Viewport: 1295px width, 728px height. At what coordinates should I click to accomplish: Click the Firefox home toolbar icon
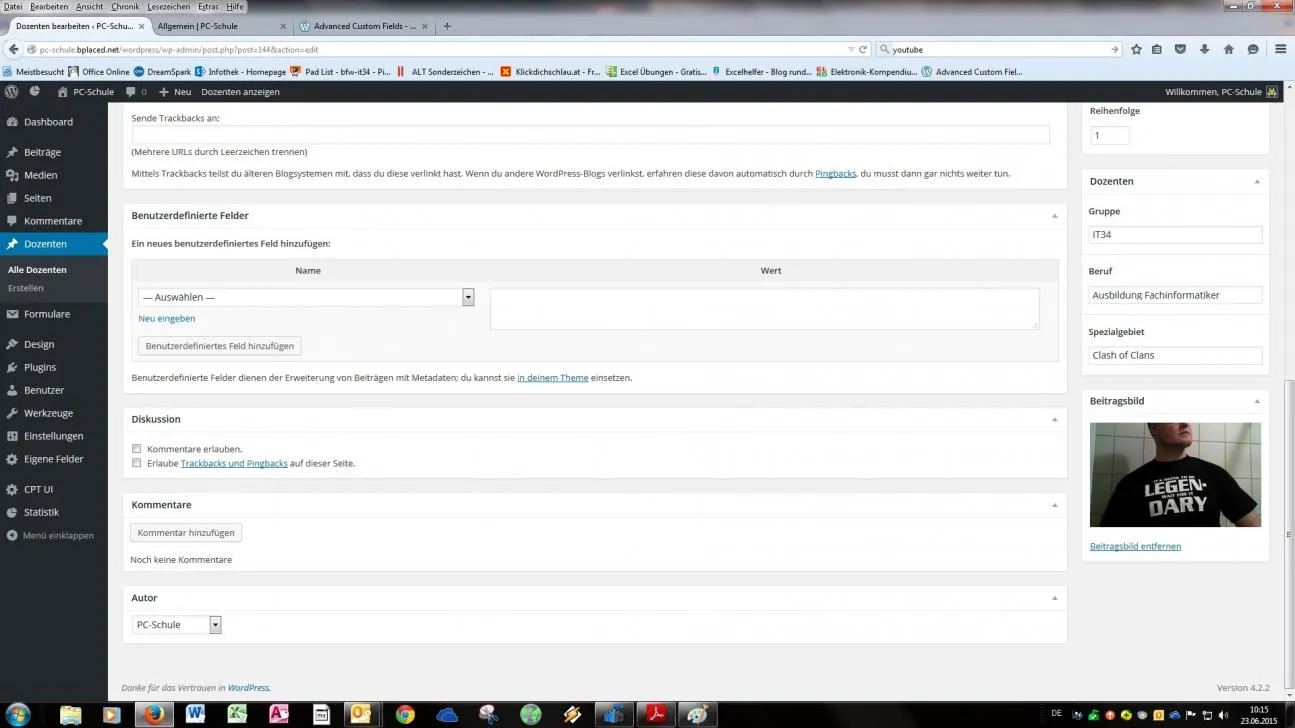pyautogui.click(x=1229, y=49)
